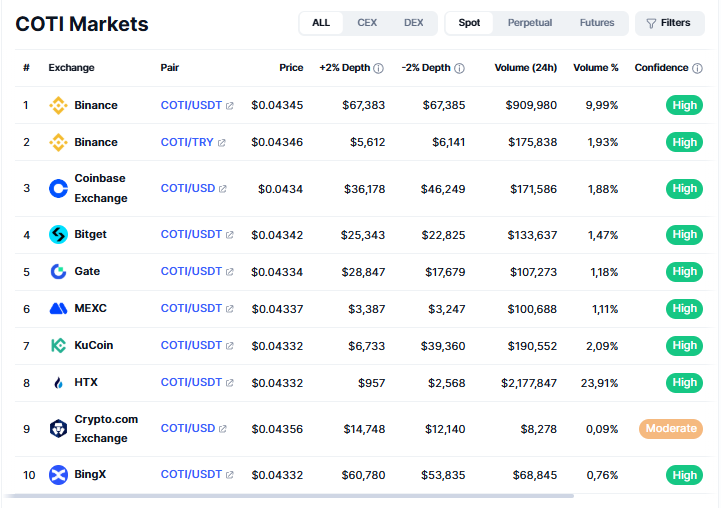The width and height of the screenshot is (721, 508).
Task: Click external link icon for Bitget COTI/USDT
Action: pos(229,235)
